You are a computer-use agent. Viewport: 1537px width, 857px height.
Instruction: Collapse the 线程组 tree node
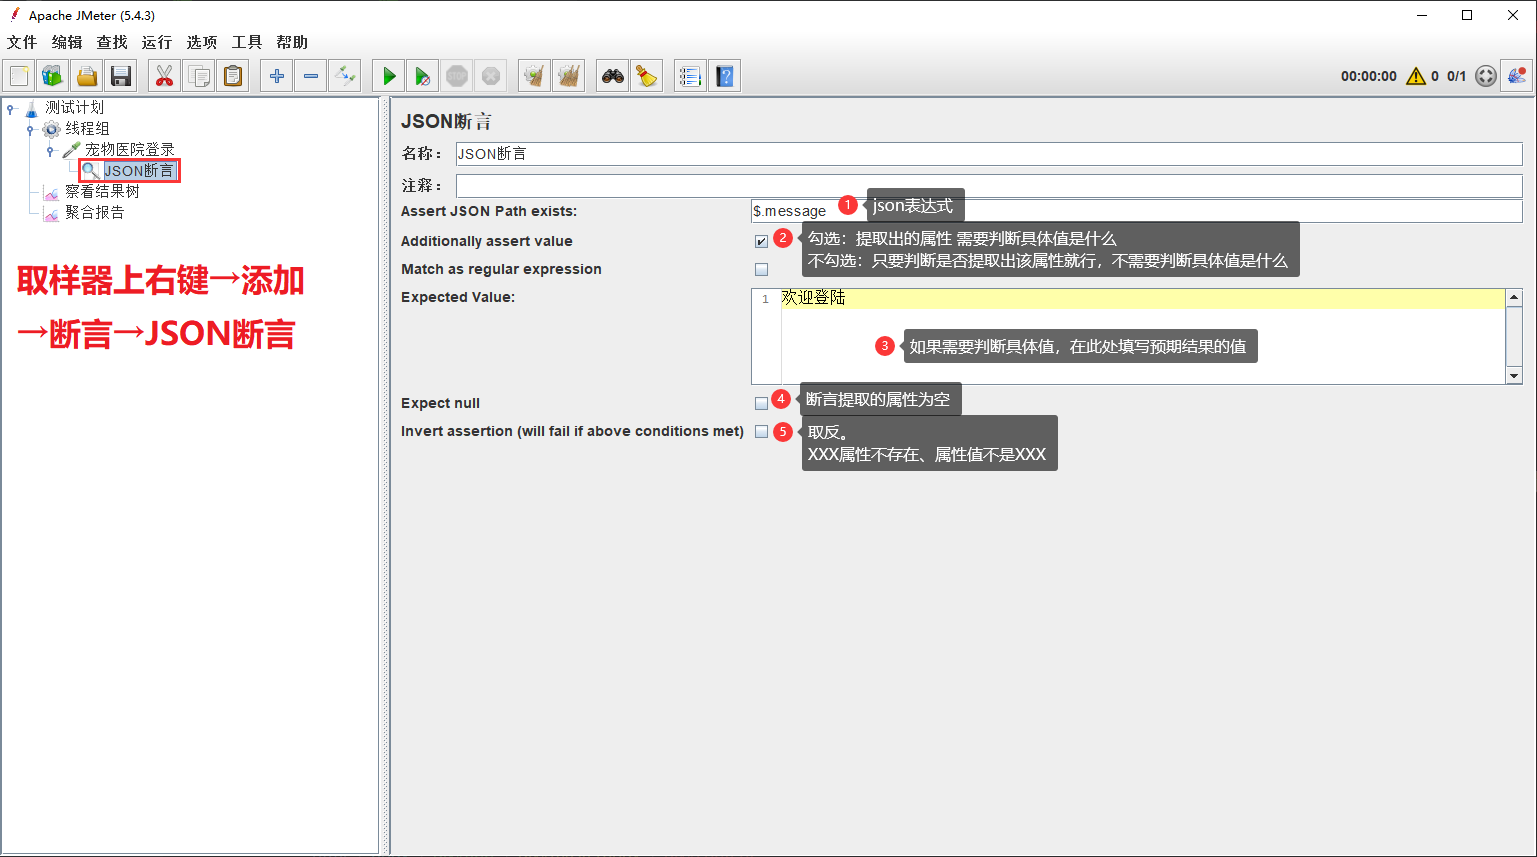[31, 129]
